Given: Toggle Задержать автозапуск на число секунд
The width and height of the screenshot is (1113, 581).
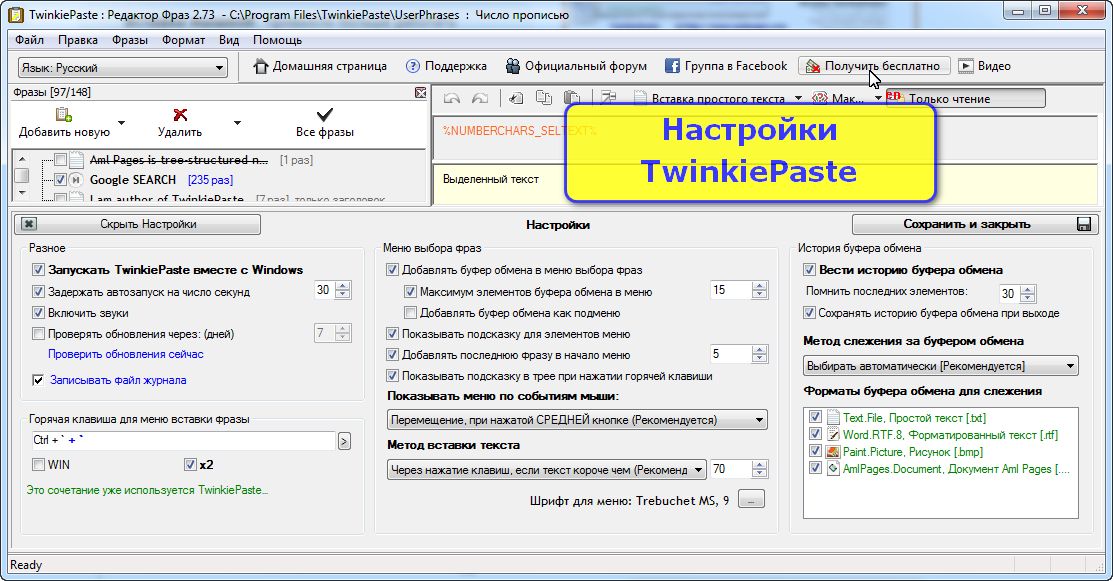Looking at the screenshot, I should coord(38,292).
